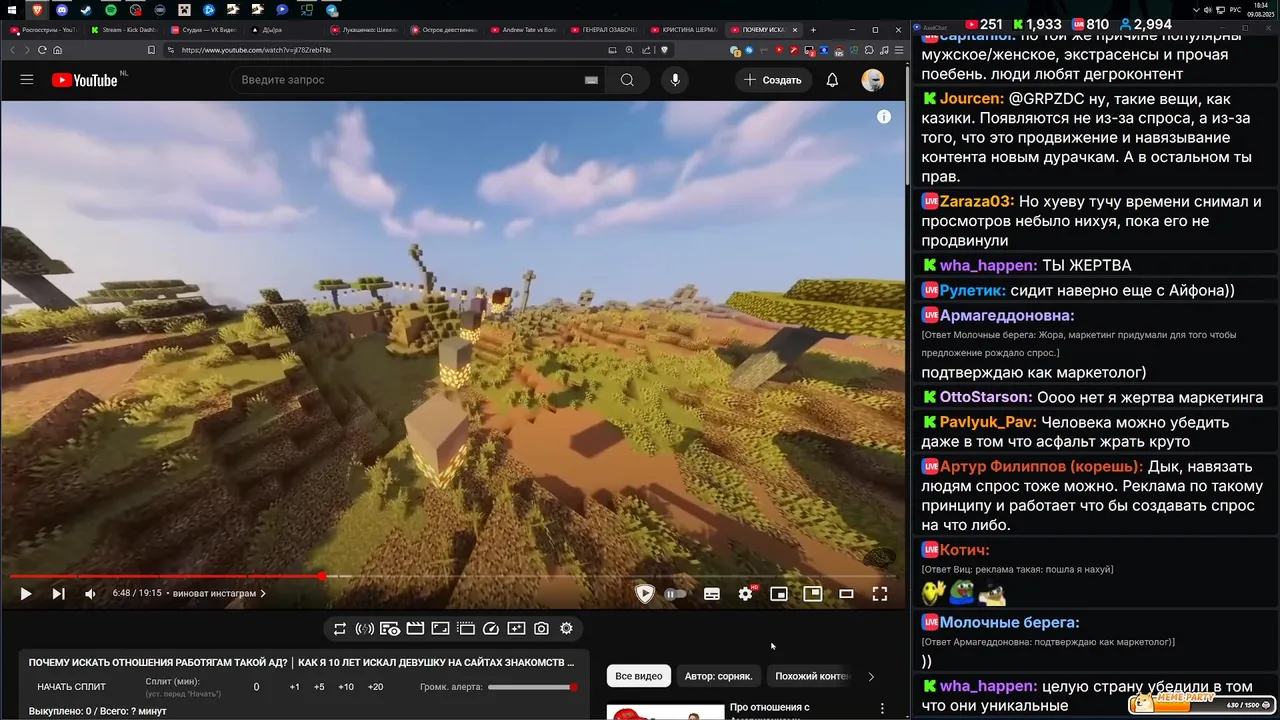Click 'Jourcen' username in chat
The height and width of the screenshot is (720, 1280).
point(971,99)
